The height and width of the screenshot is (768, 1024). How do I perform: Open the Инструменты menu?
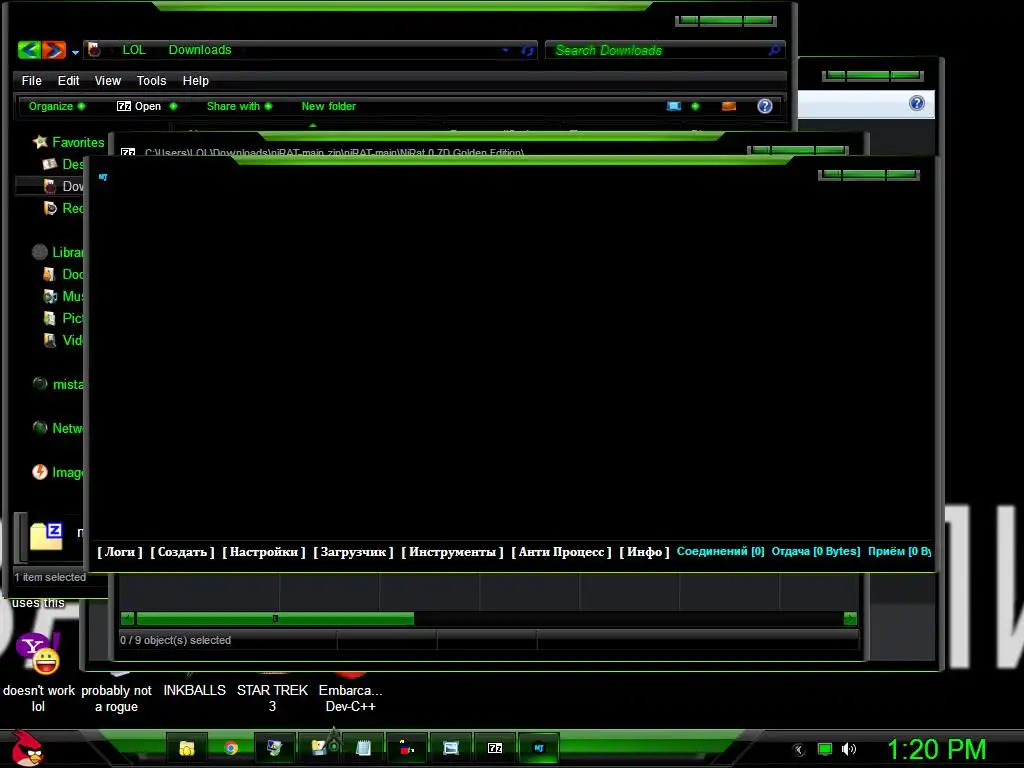click(453, 552)
